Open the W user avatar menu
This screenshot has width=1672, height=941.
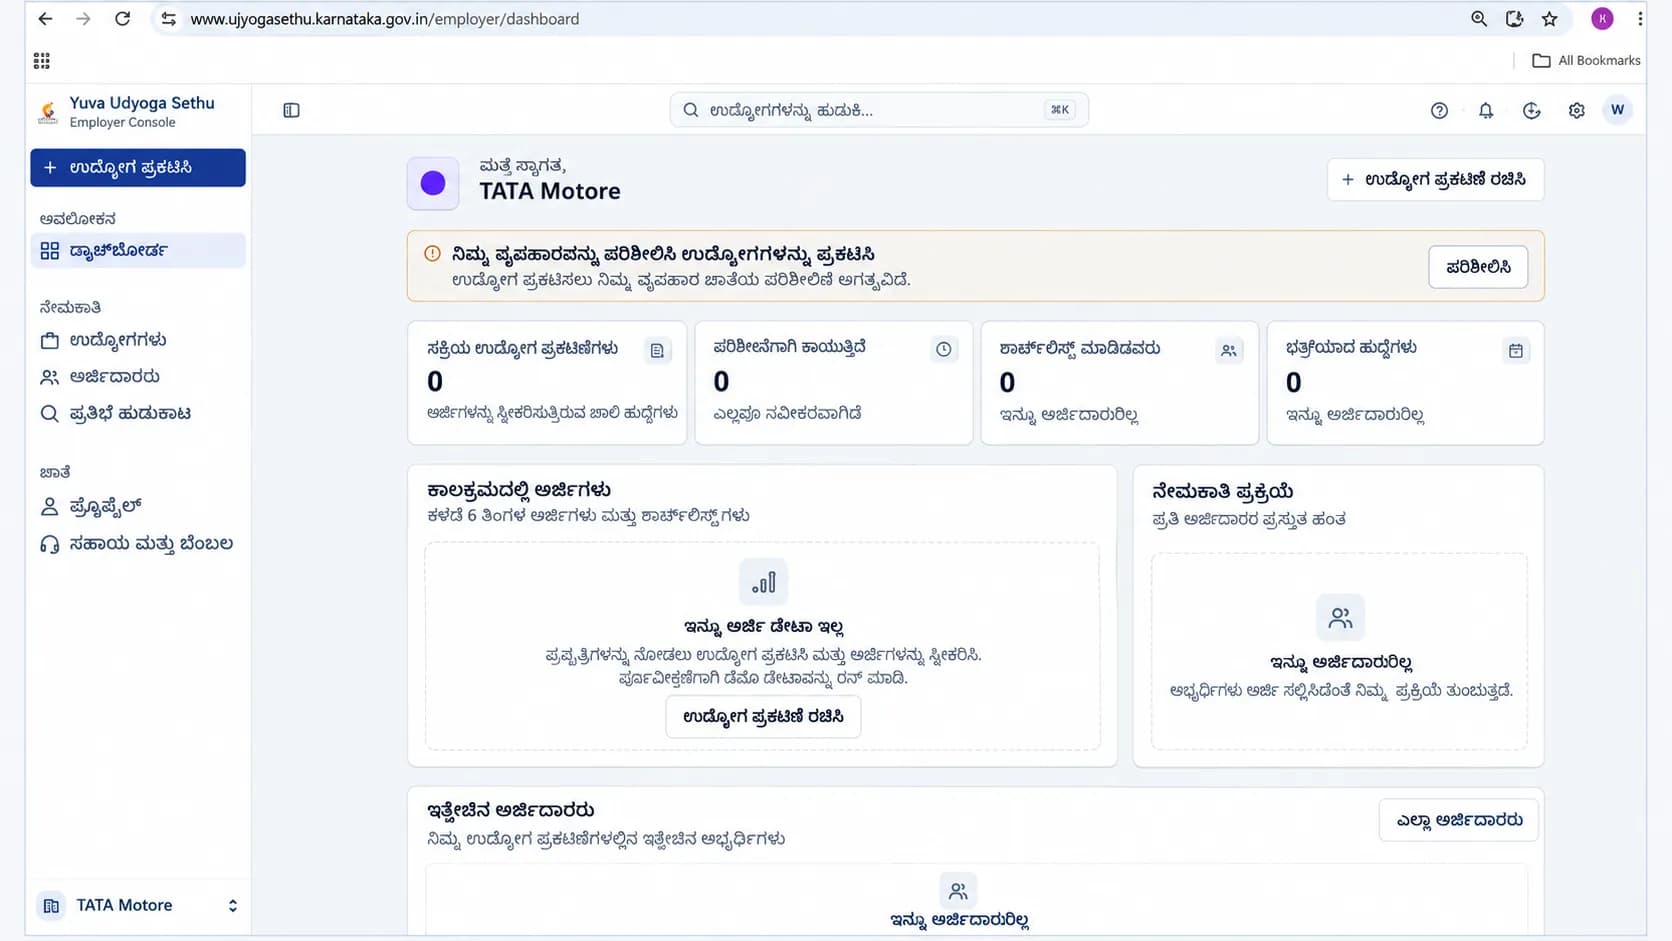click(x=1617, y=110)
